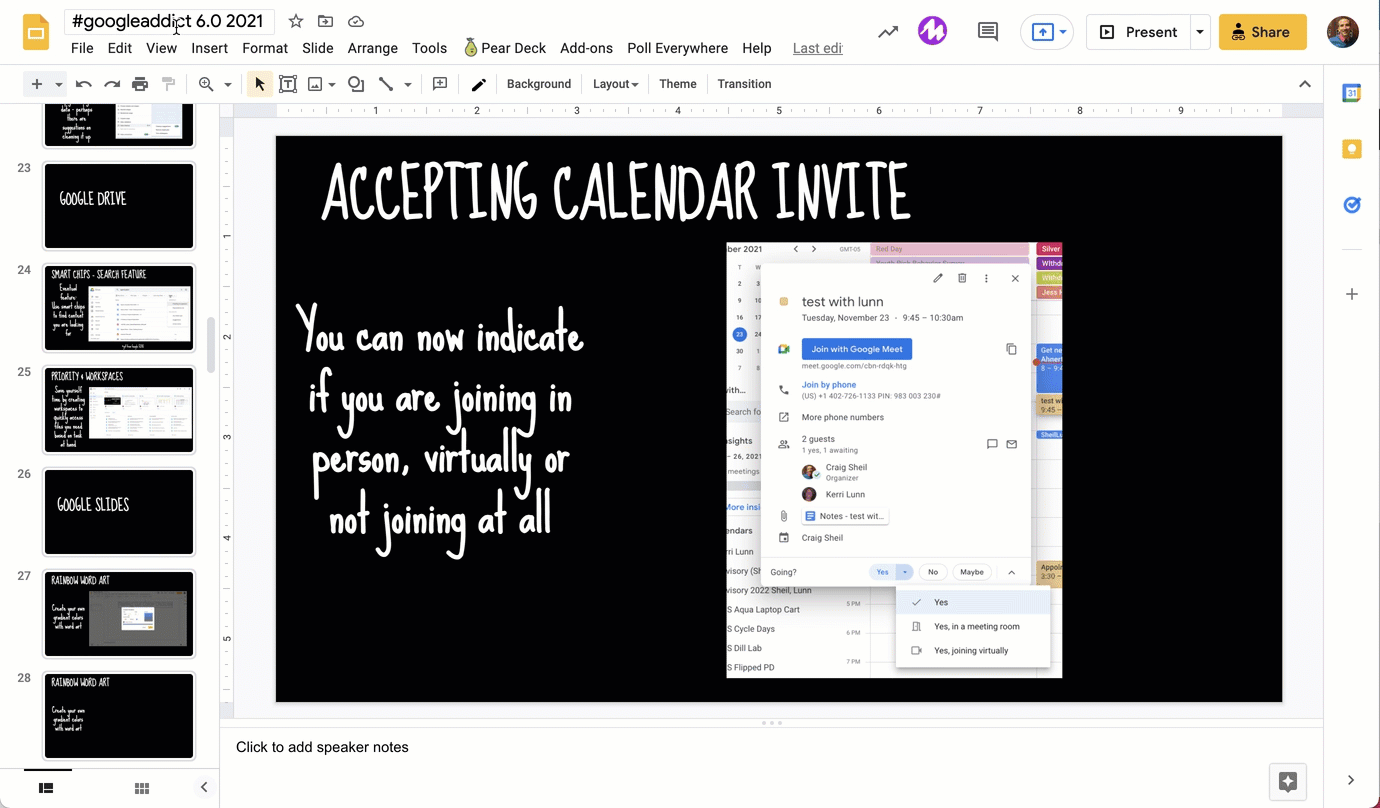
Task: Click the Share button
Action: coord(1263,32)
